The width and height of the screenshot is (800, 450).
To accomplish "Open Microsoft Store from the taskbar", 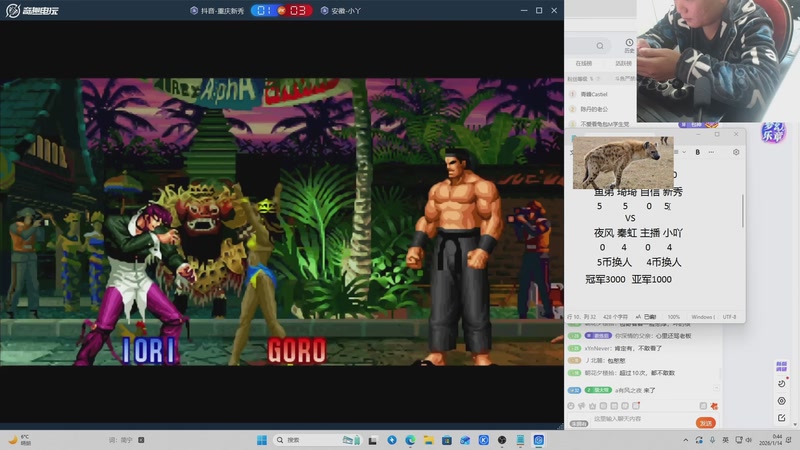I will click(x=447, y=440).
